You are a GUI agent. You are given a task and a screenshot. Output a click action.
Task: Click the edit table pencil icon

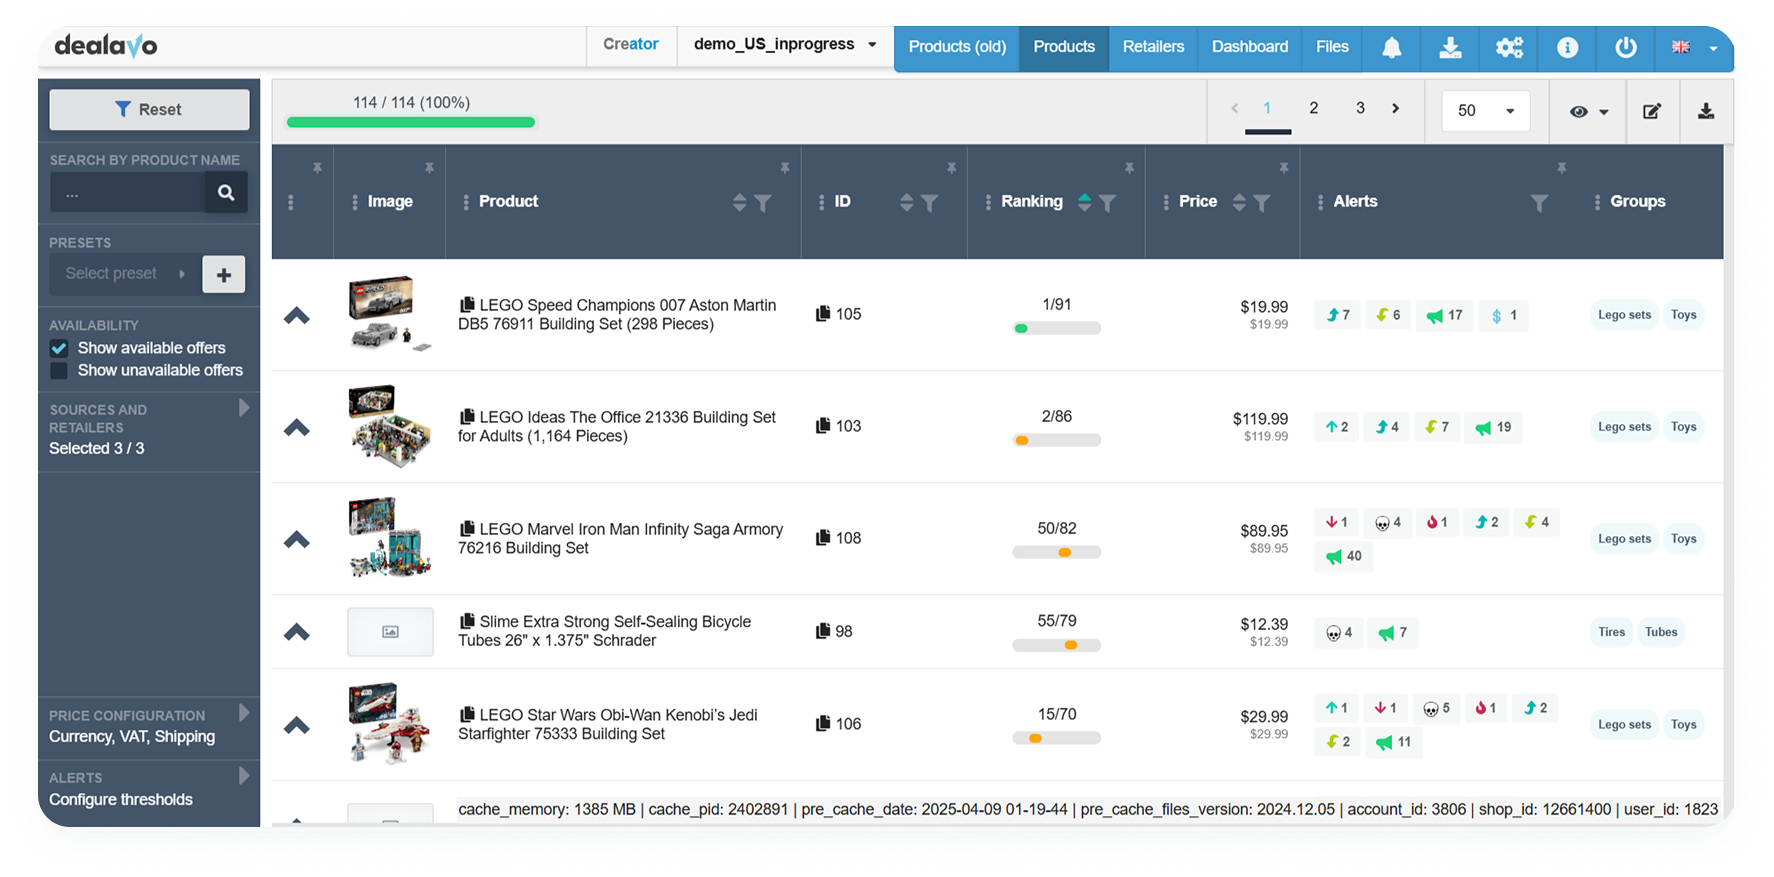1652,111
